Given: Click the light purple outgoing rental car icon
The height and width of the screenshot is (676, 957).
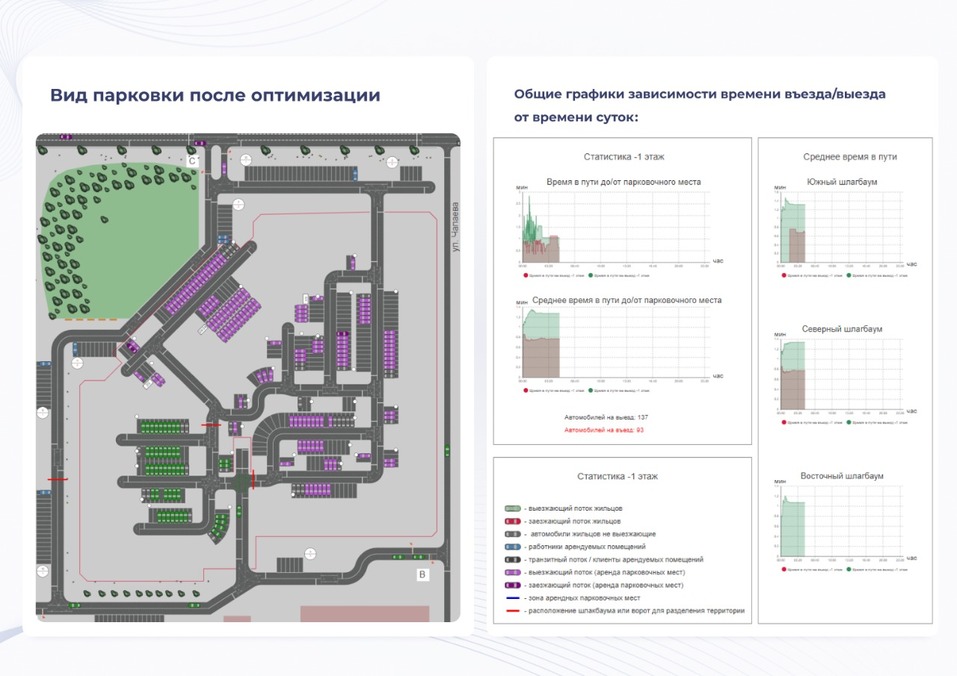Looking at the screenshot, I should point(511,572).
